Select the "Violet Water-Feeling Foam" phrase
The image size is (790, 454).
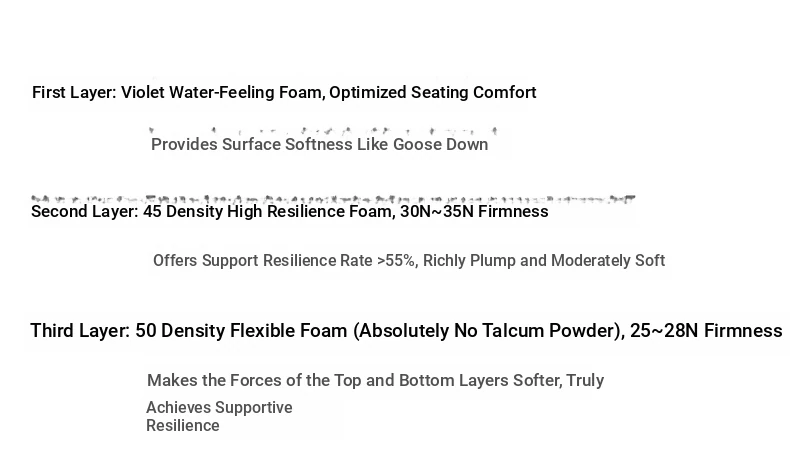223,93
